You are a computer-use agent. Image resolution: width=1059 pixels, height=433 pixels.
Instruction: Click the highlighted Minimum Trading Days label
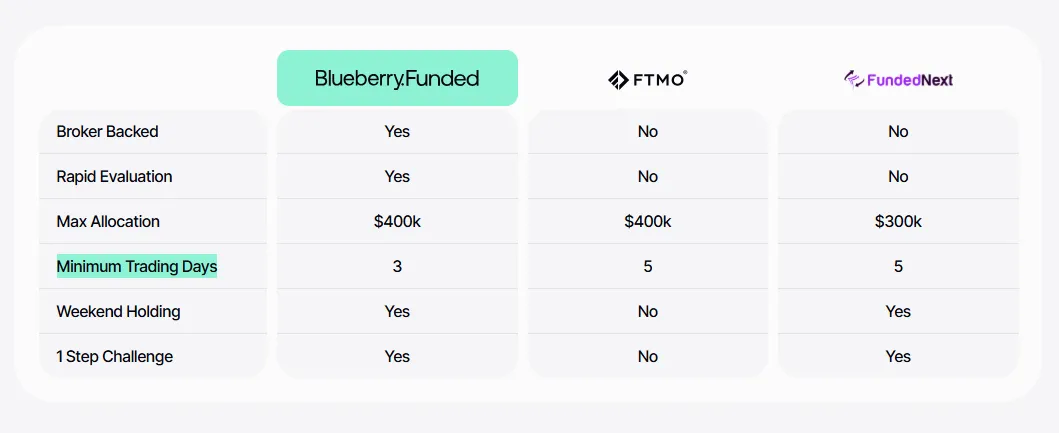click(137, 266)
